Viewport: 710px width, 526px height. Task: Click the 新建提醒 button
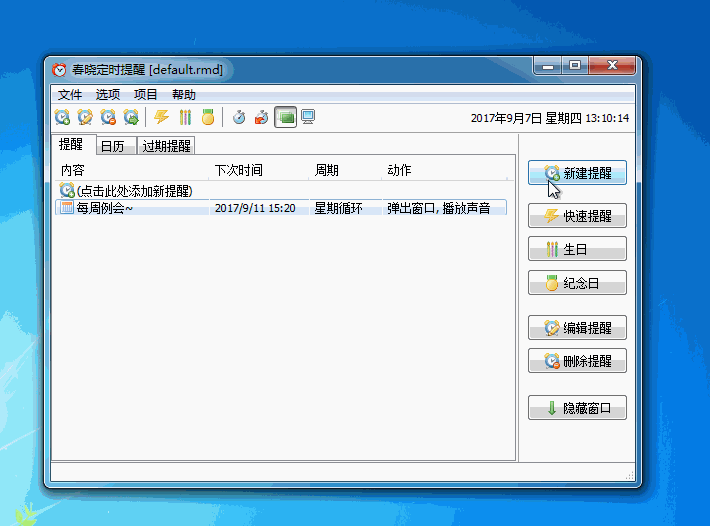point(577,172)
